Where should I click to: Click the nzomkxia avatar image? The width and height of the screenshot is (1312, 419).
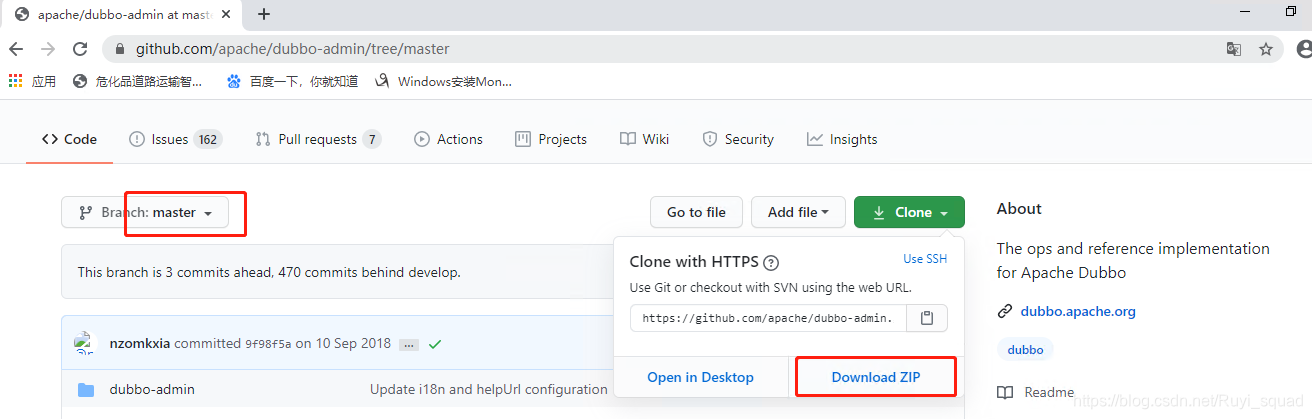84,343
